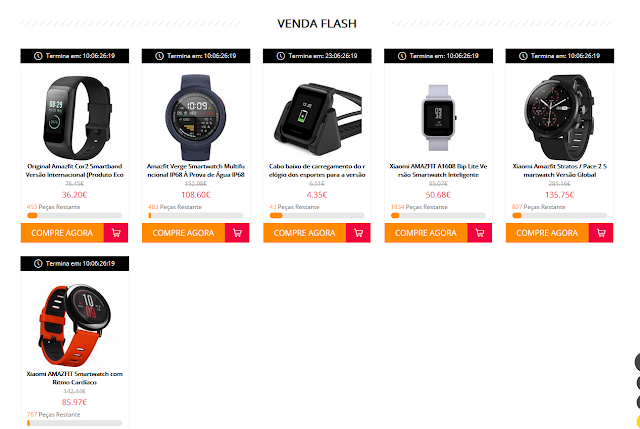Click clock icon on red Amazfit Smartwatch timer

coord(38,264)
